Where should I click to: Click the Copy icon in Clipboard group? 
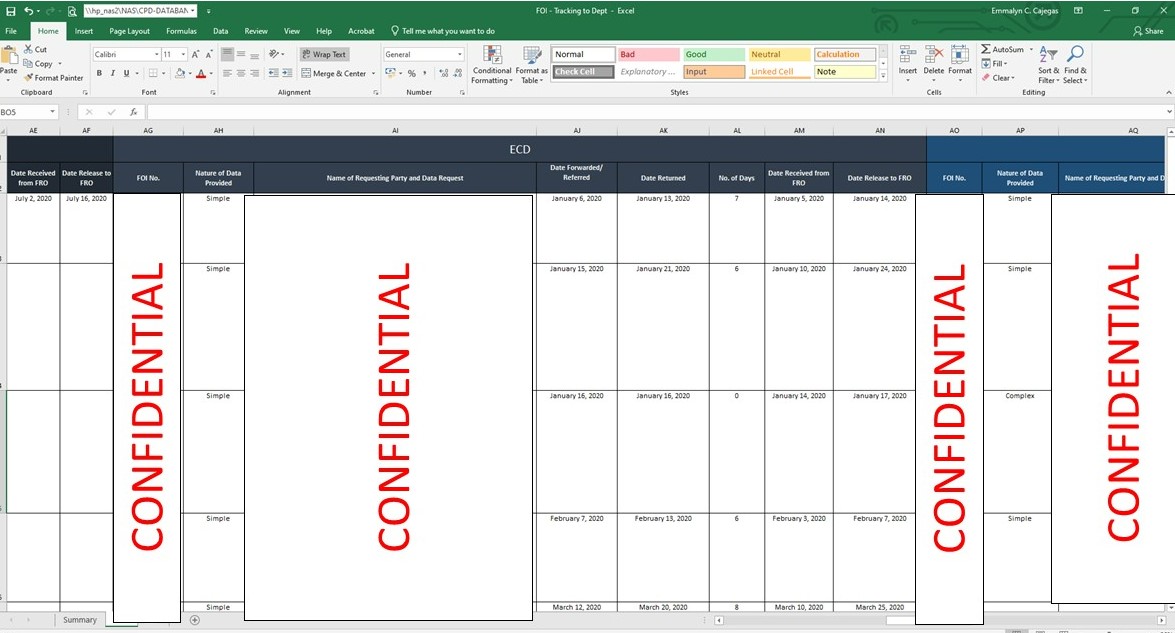(x=28, y=64)
